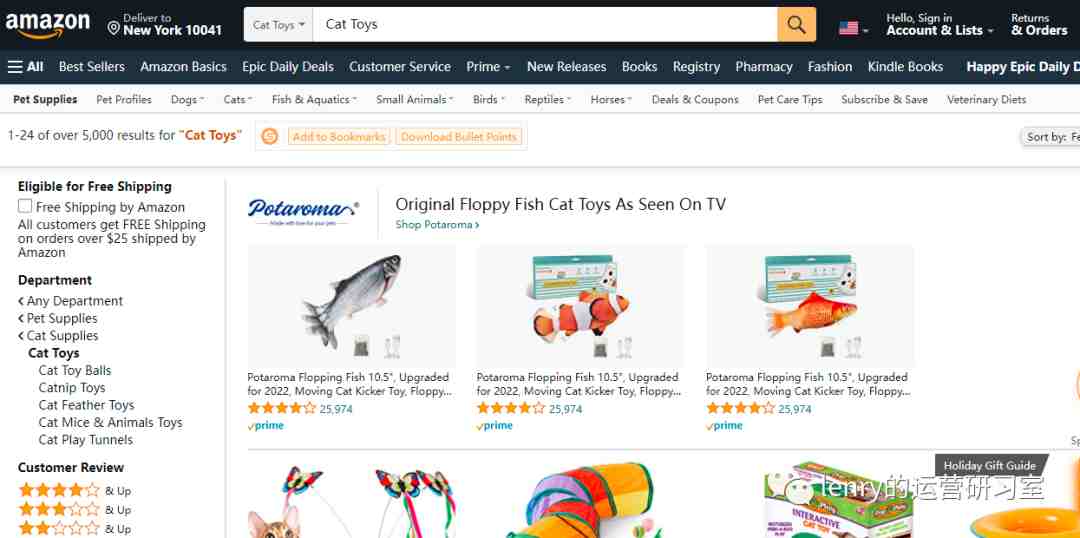Click the Deliver to location pin
The height and width of the screenshot is (538, 1080).
coord(114,28)
